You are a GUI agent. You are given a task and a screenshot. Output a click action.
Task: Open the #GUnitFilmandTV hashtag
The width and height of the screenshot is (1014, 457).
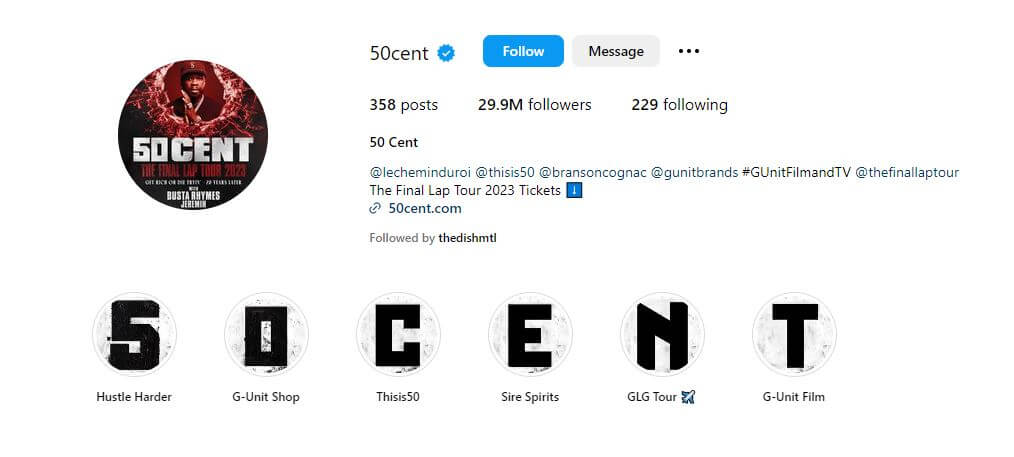[x=796, y=173]
